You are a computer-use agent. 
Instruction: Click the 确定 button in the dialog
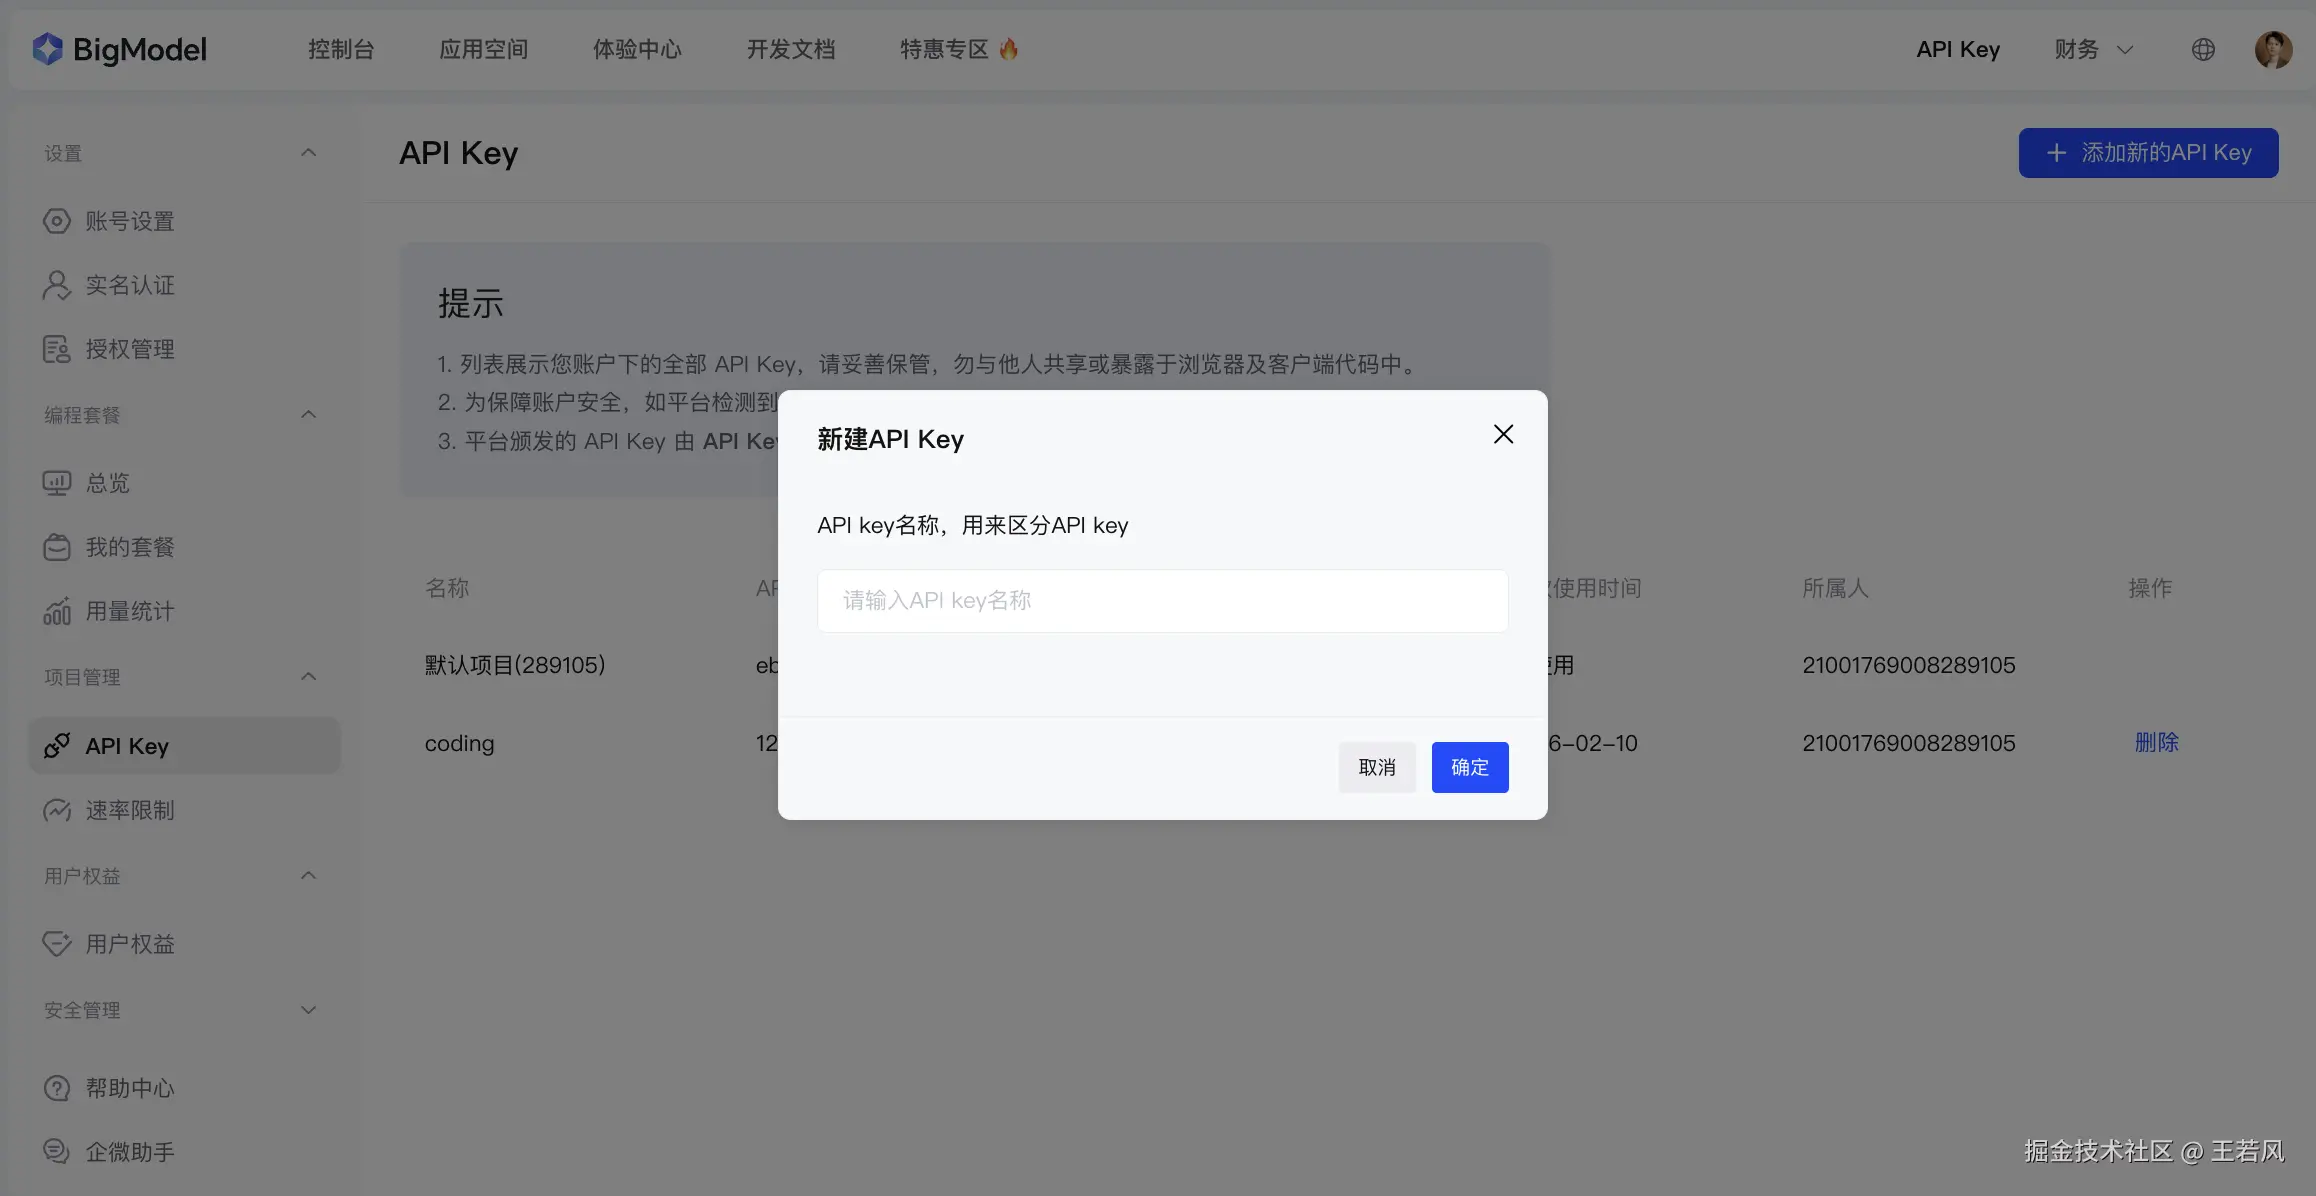[x=1469, y=767]
